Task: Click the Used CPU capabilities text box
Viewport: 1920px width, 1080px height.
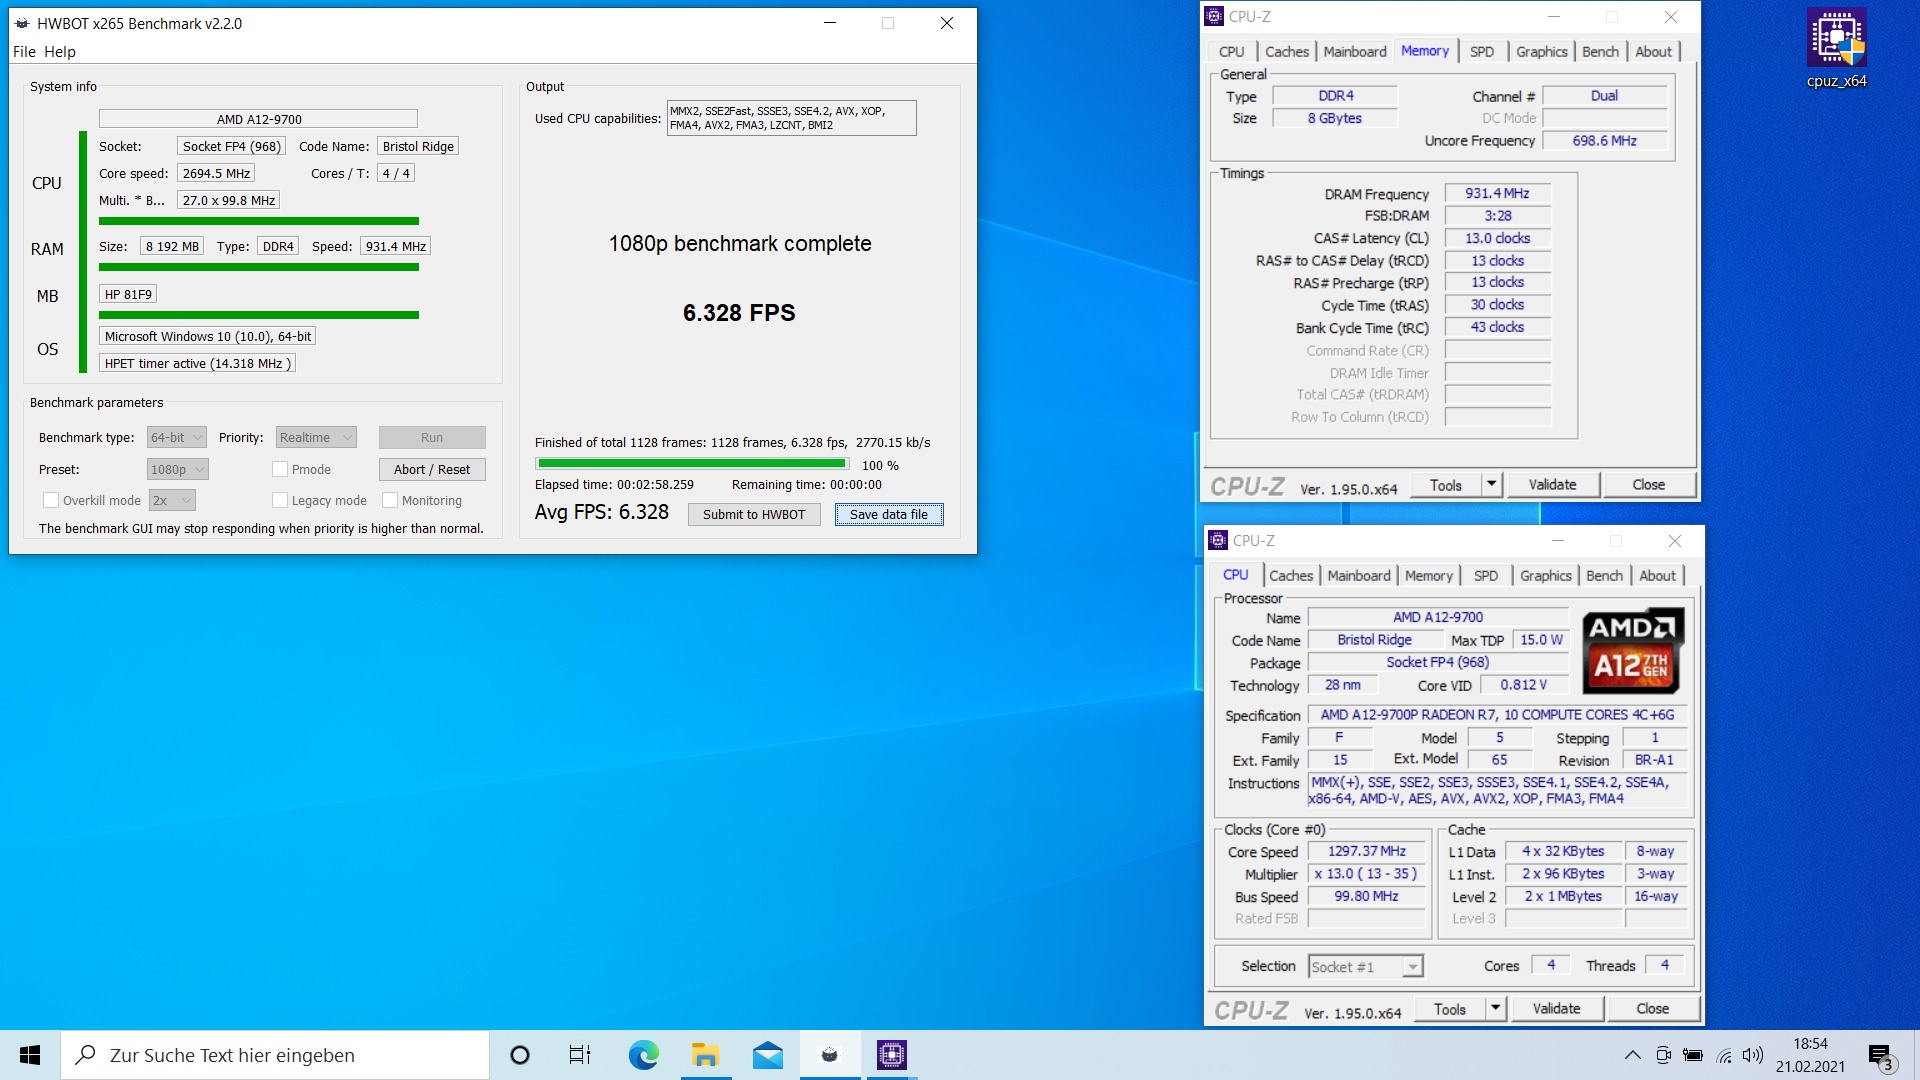Action: click(791, 118)
